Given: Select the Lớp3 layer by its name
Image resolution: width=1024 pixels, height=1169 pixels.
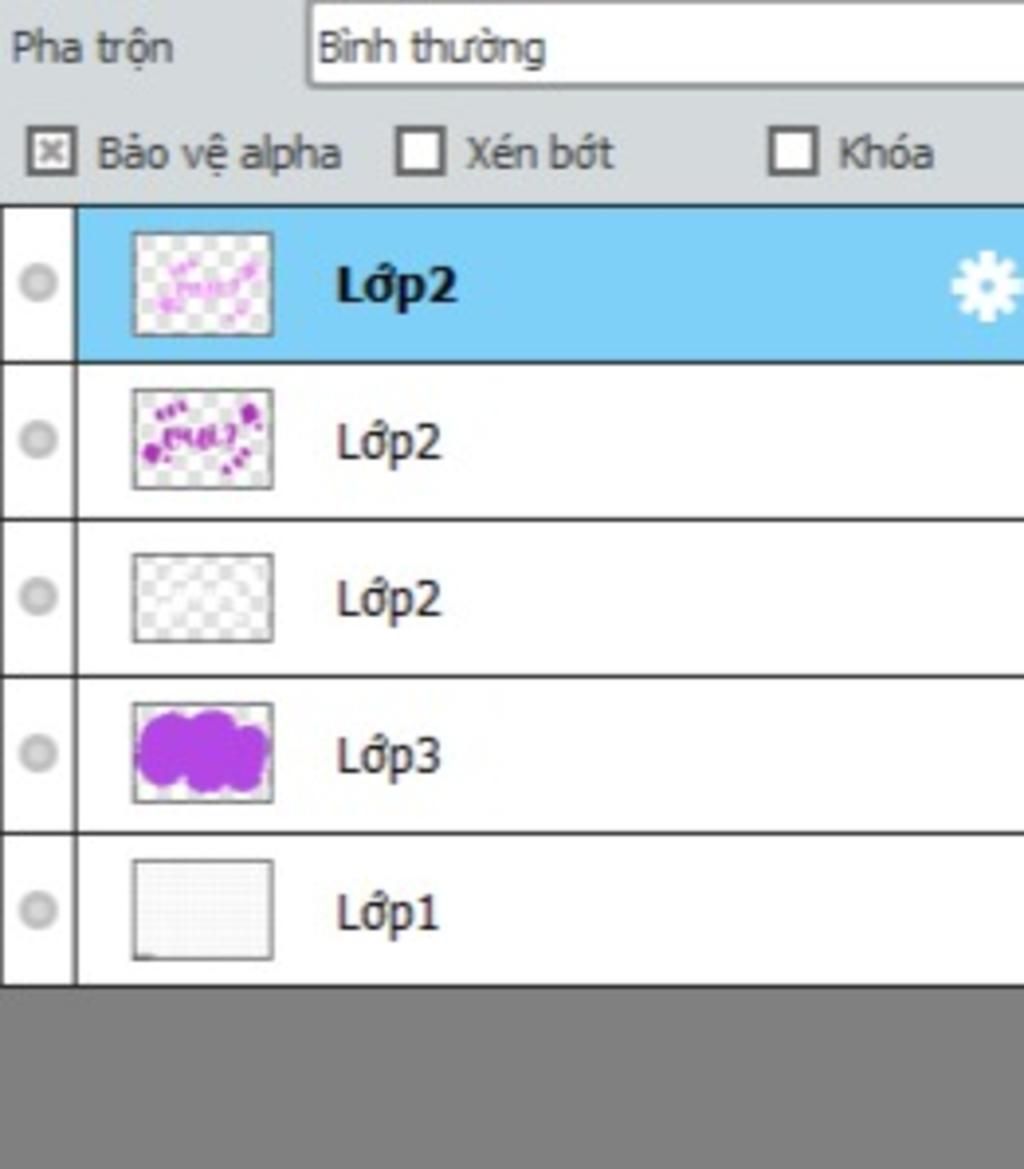Looking at the screenshot, I should [x=389, y=756].
